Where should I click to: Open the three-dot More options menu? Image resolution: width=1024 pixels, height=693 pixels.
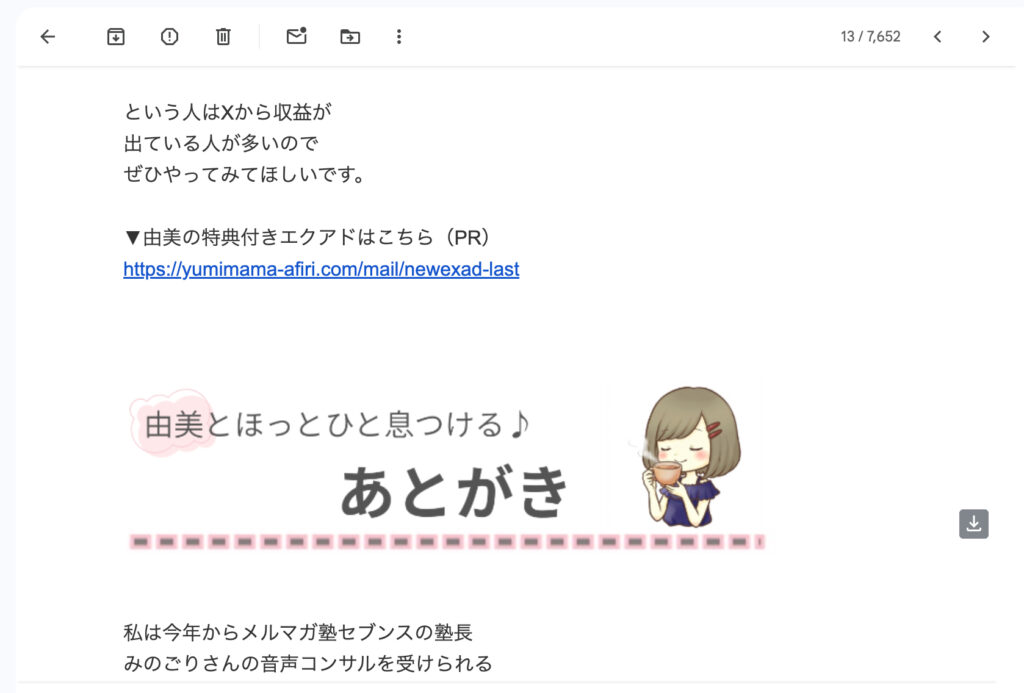click(x=399, y=37)
